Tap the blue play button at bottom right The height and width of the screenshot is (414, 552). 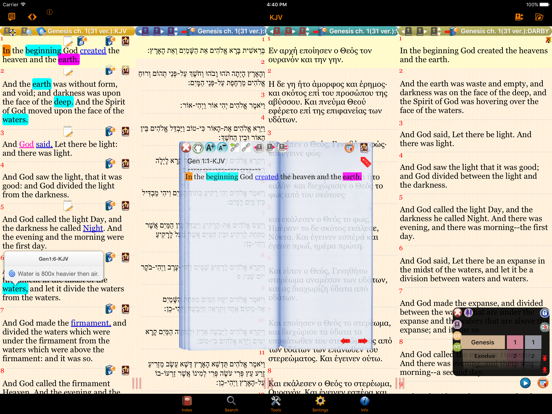click(x=525, y=383)
